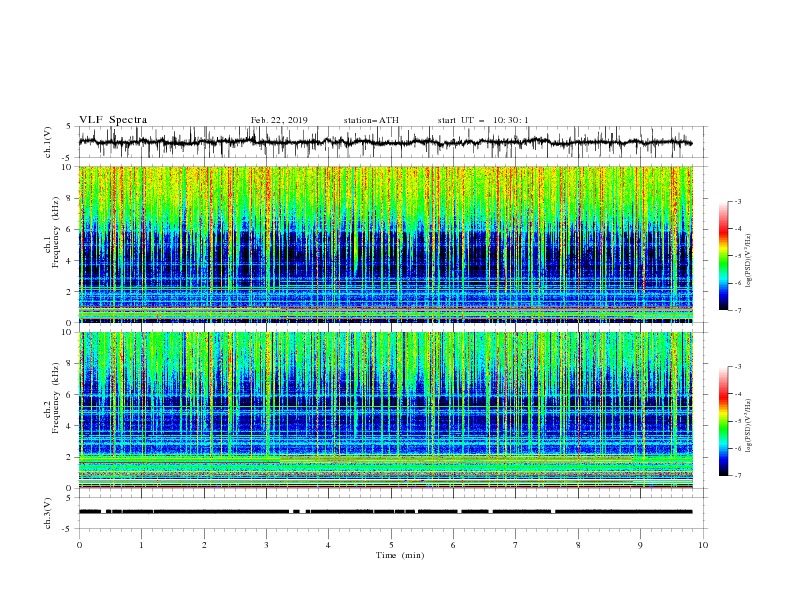792x612 pixels.
Task: Click the "-5" label on ch.2 colorbar
Action: [737, 421]
